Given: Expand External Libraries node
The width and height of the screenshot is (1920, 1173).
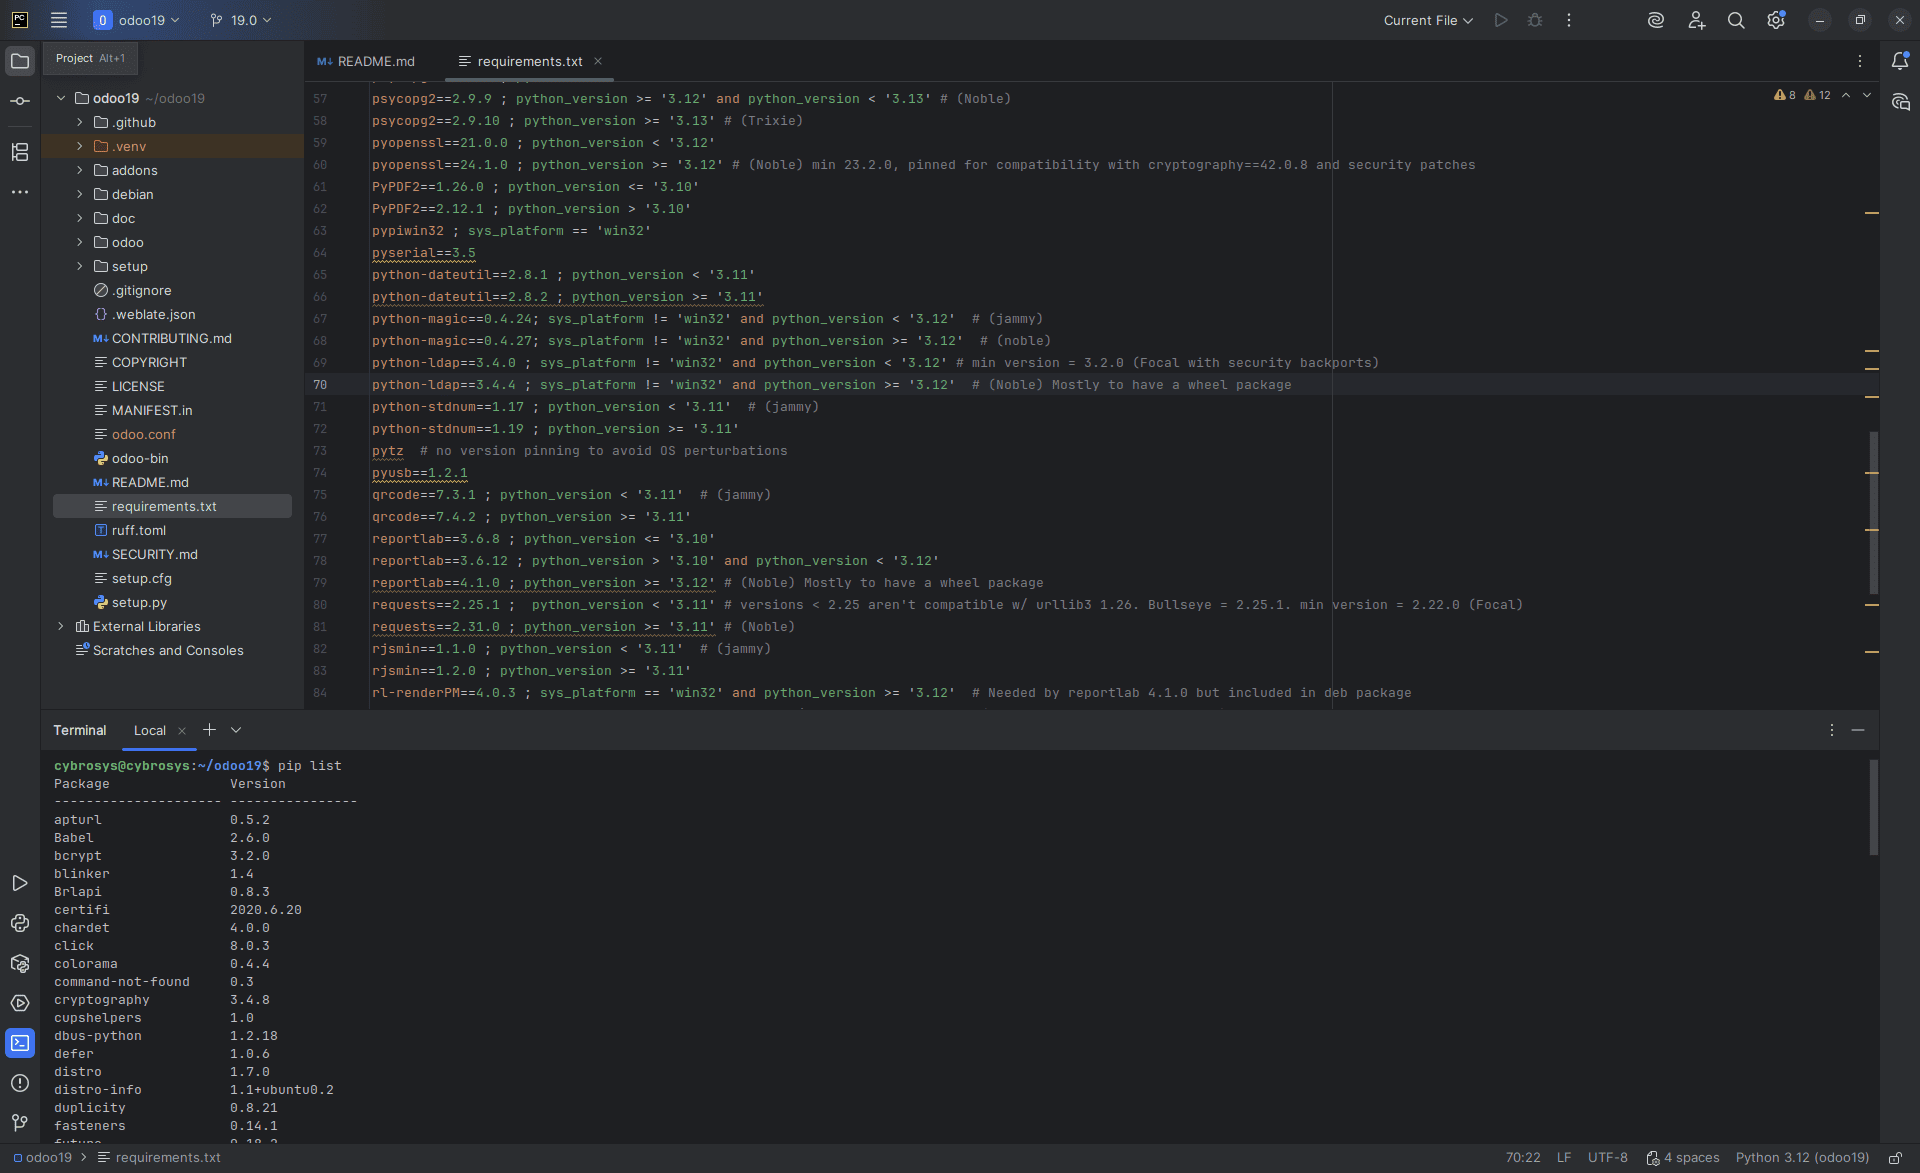Looking at the screenshot, I should (x=61, y=626).
